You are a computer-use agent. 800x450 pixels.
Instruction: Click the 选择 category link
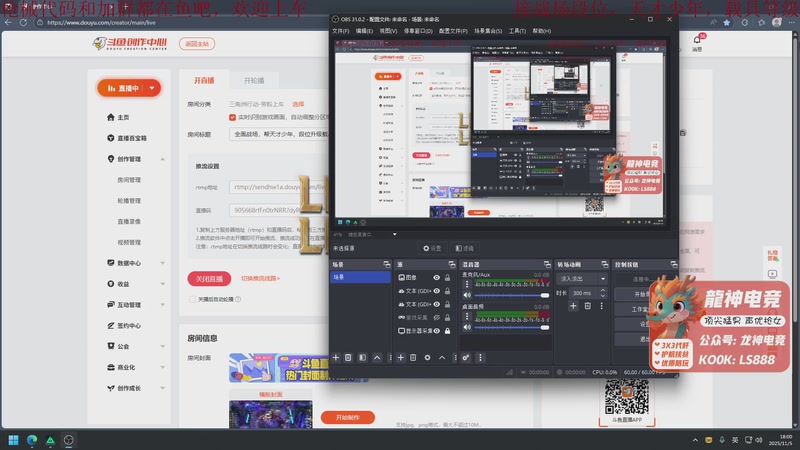point(298,104)
